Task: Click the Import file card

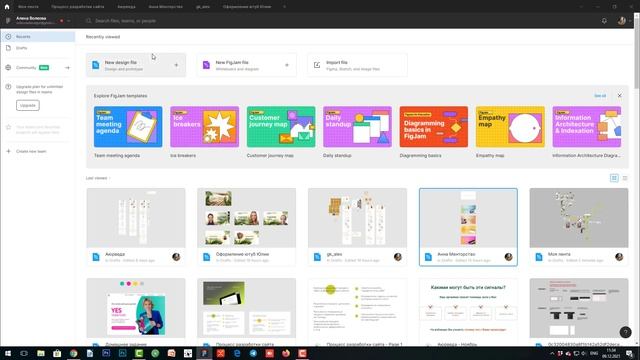Action: click(357, 65)
